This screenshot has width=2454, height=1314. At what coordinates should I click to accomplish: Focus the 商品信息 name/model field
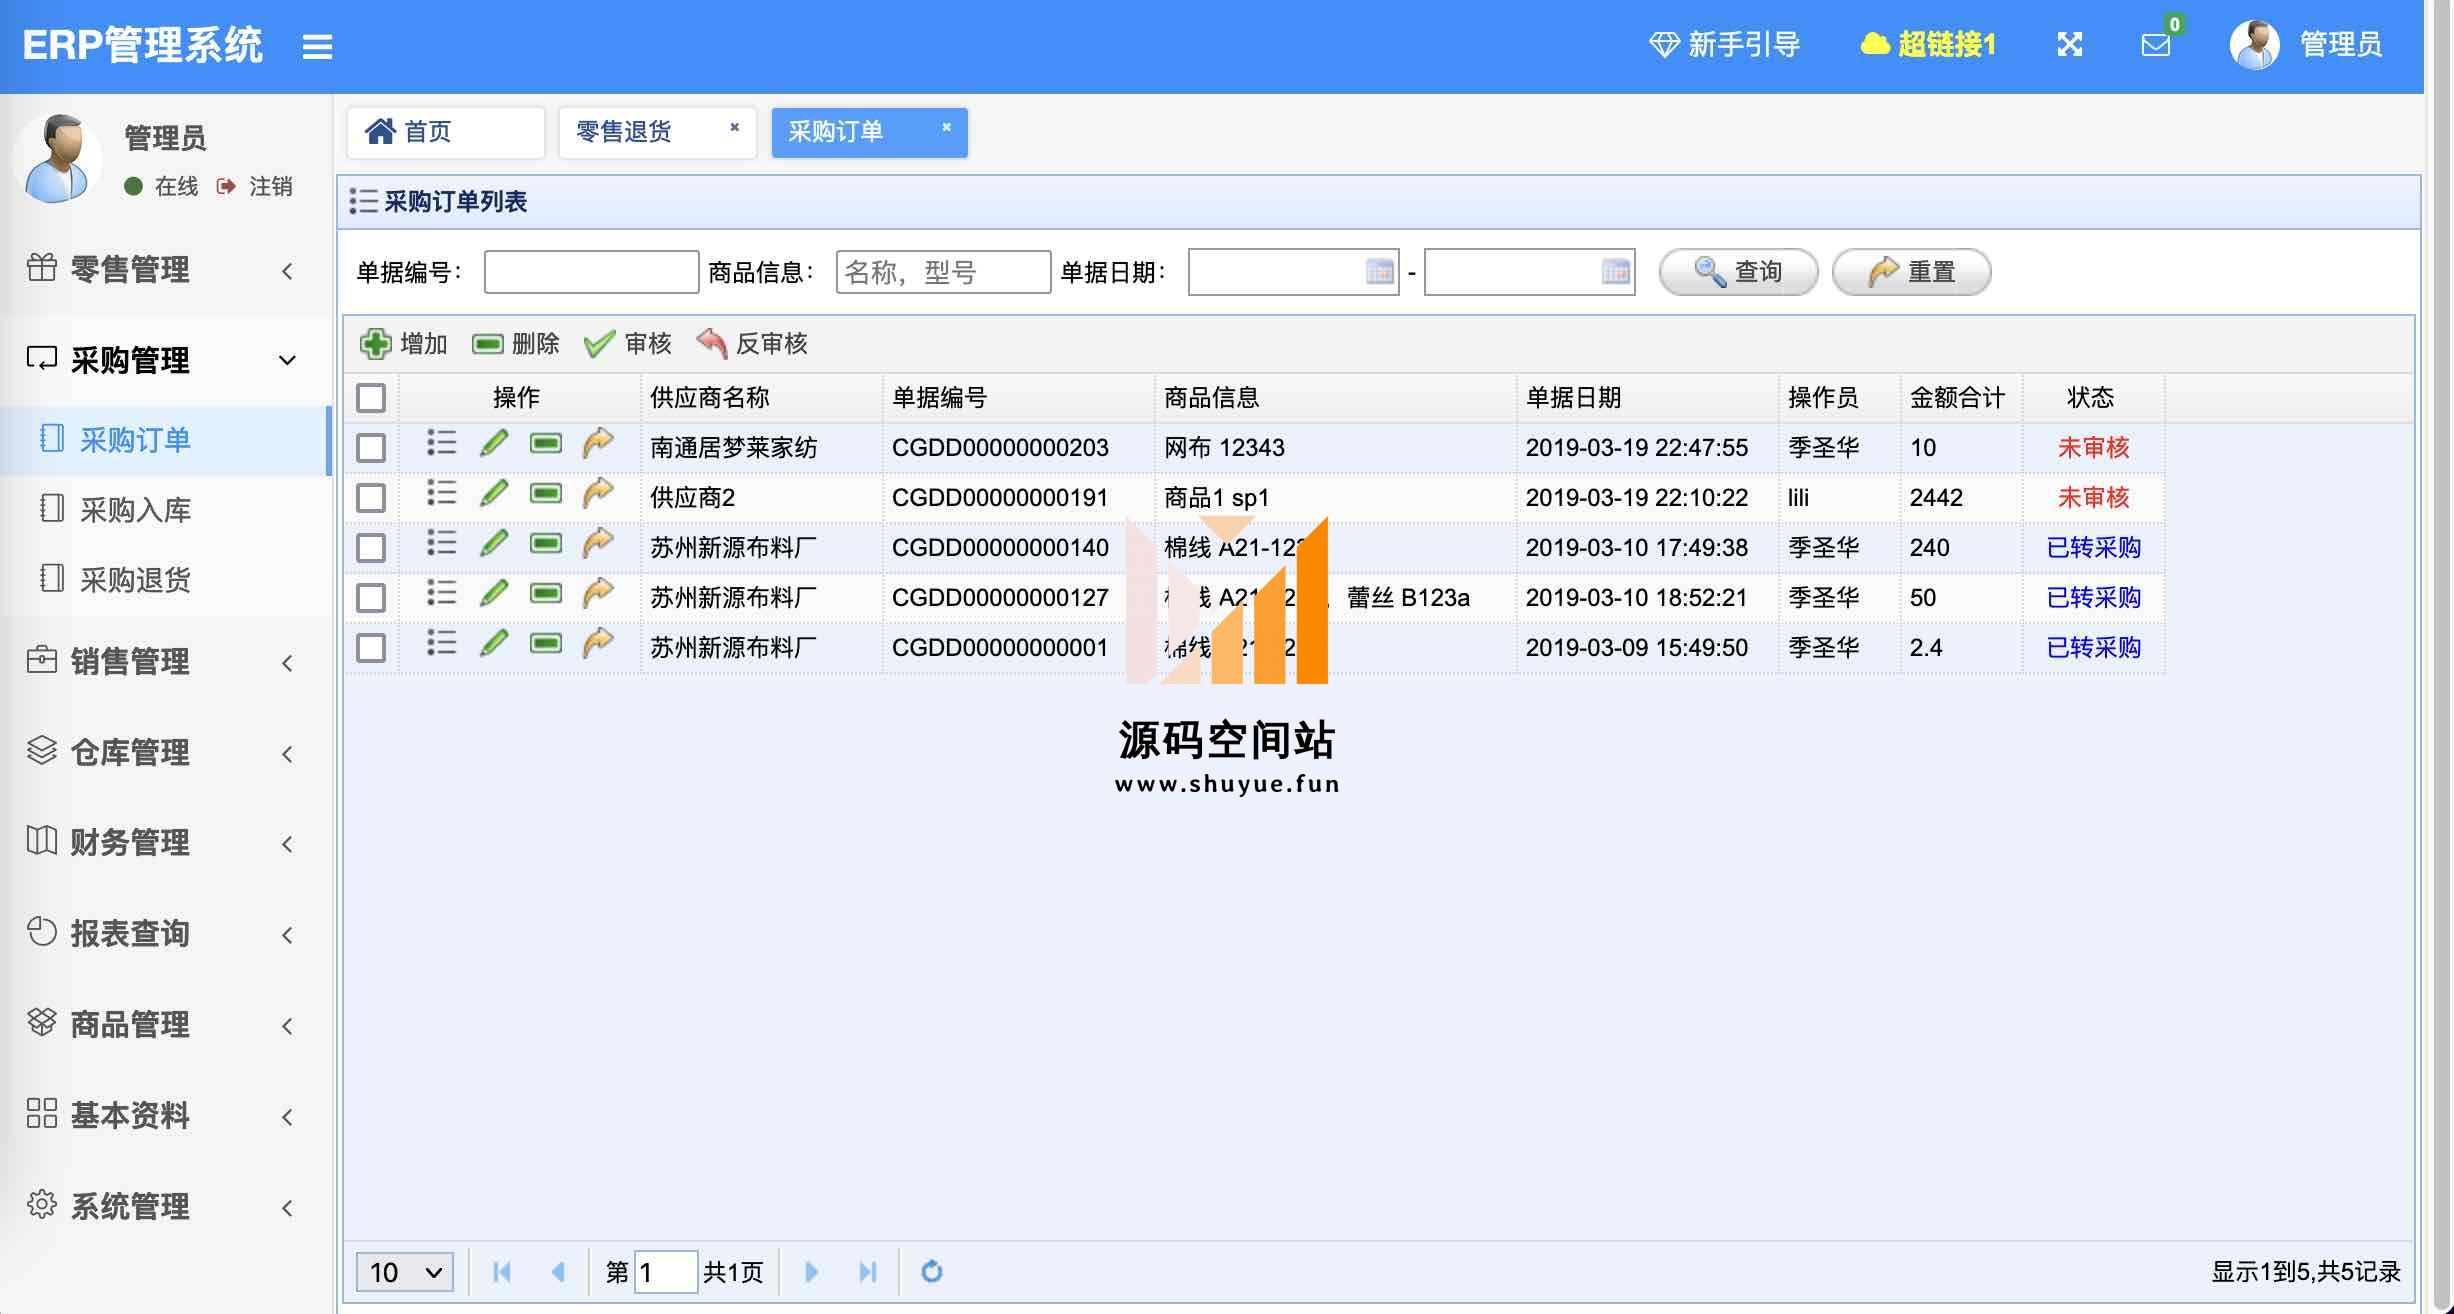[943, 272]
